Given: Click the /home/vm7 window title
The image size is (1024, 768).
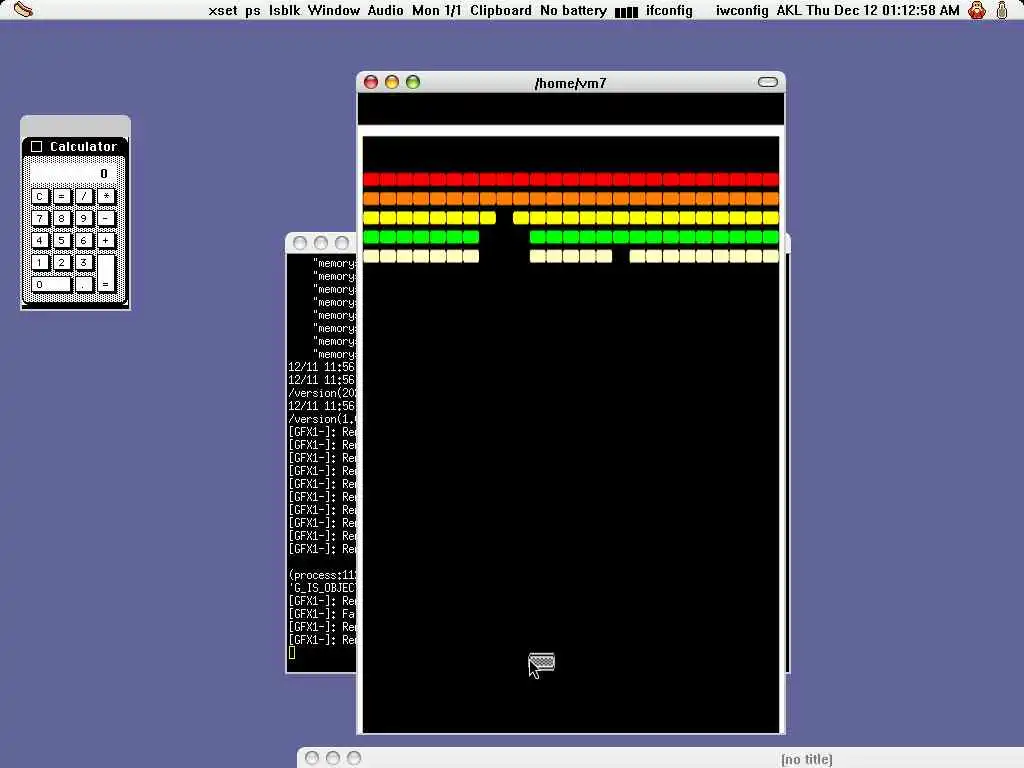Looking at the screenshot, I should point(570,83).
